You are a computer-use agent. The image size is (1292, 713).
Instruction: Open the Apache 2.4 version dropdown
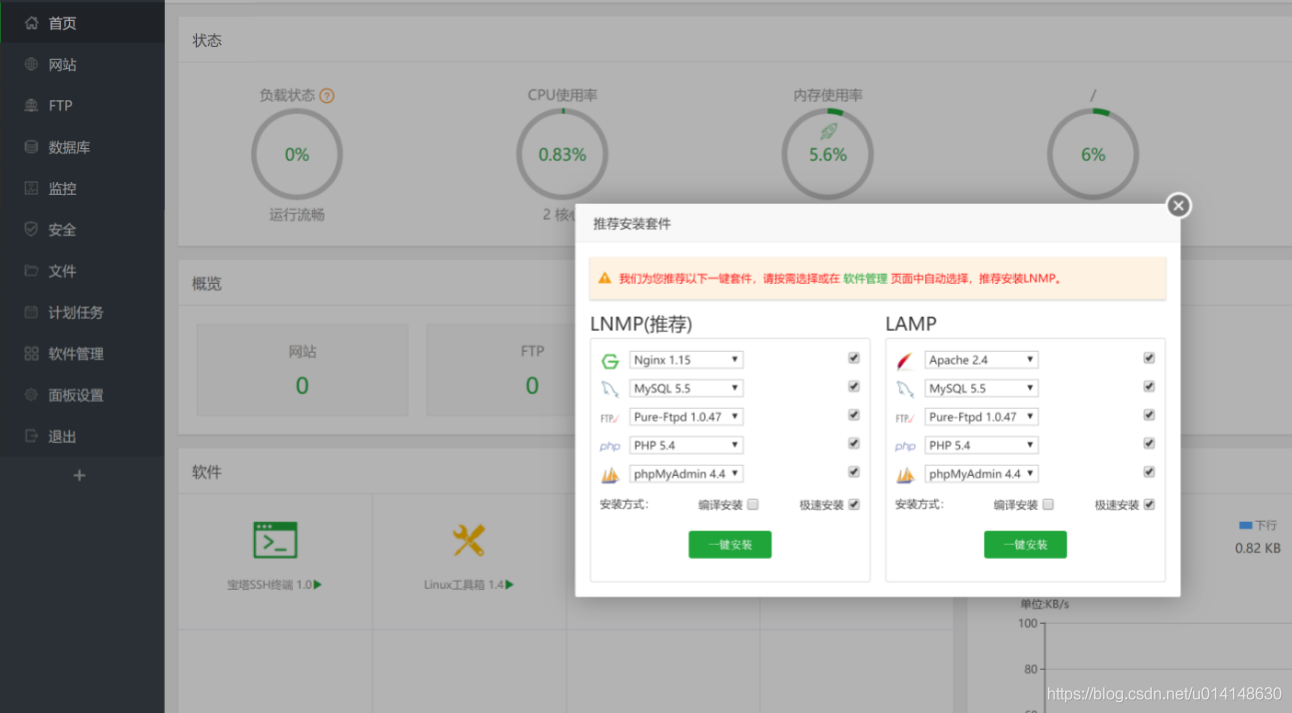pos(981,360)
